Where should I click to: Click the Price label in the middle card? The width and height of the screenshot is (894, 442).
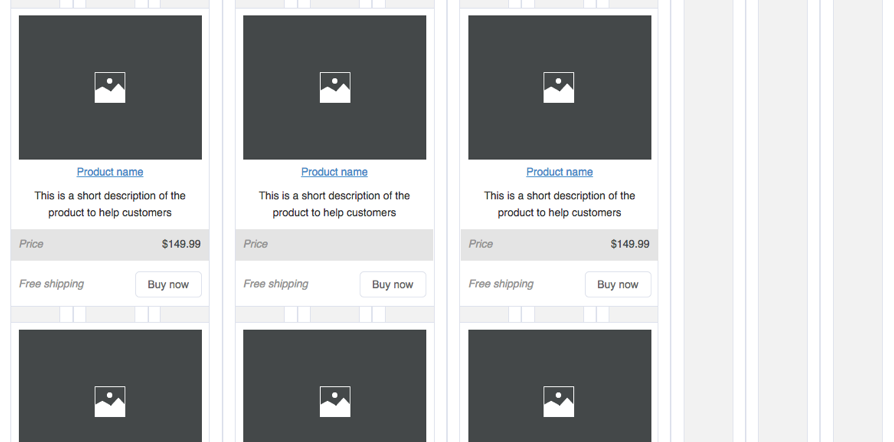tap(256, 244)
